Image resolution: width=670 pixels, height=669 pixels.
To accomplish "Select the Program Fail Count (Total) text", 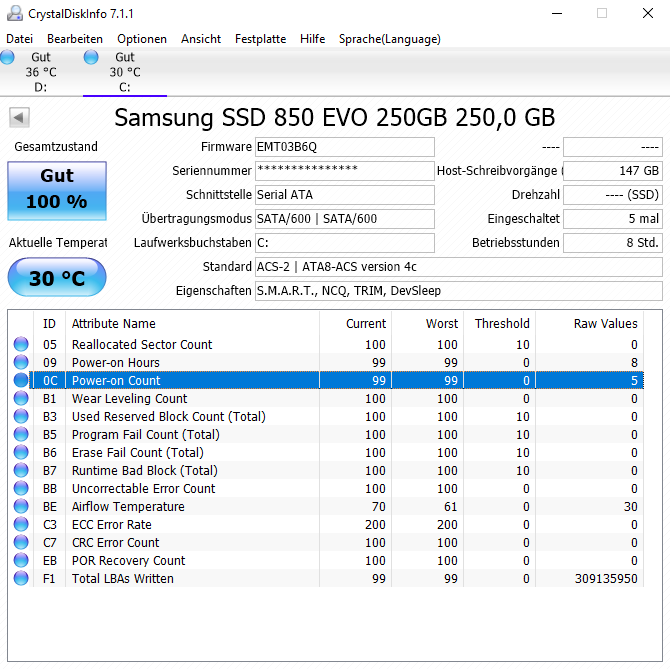I will [146, 434].
